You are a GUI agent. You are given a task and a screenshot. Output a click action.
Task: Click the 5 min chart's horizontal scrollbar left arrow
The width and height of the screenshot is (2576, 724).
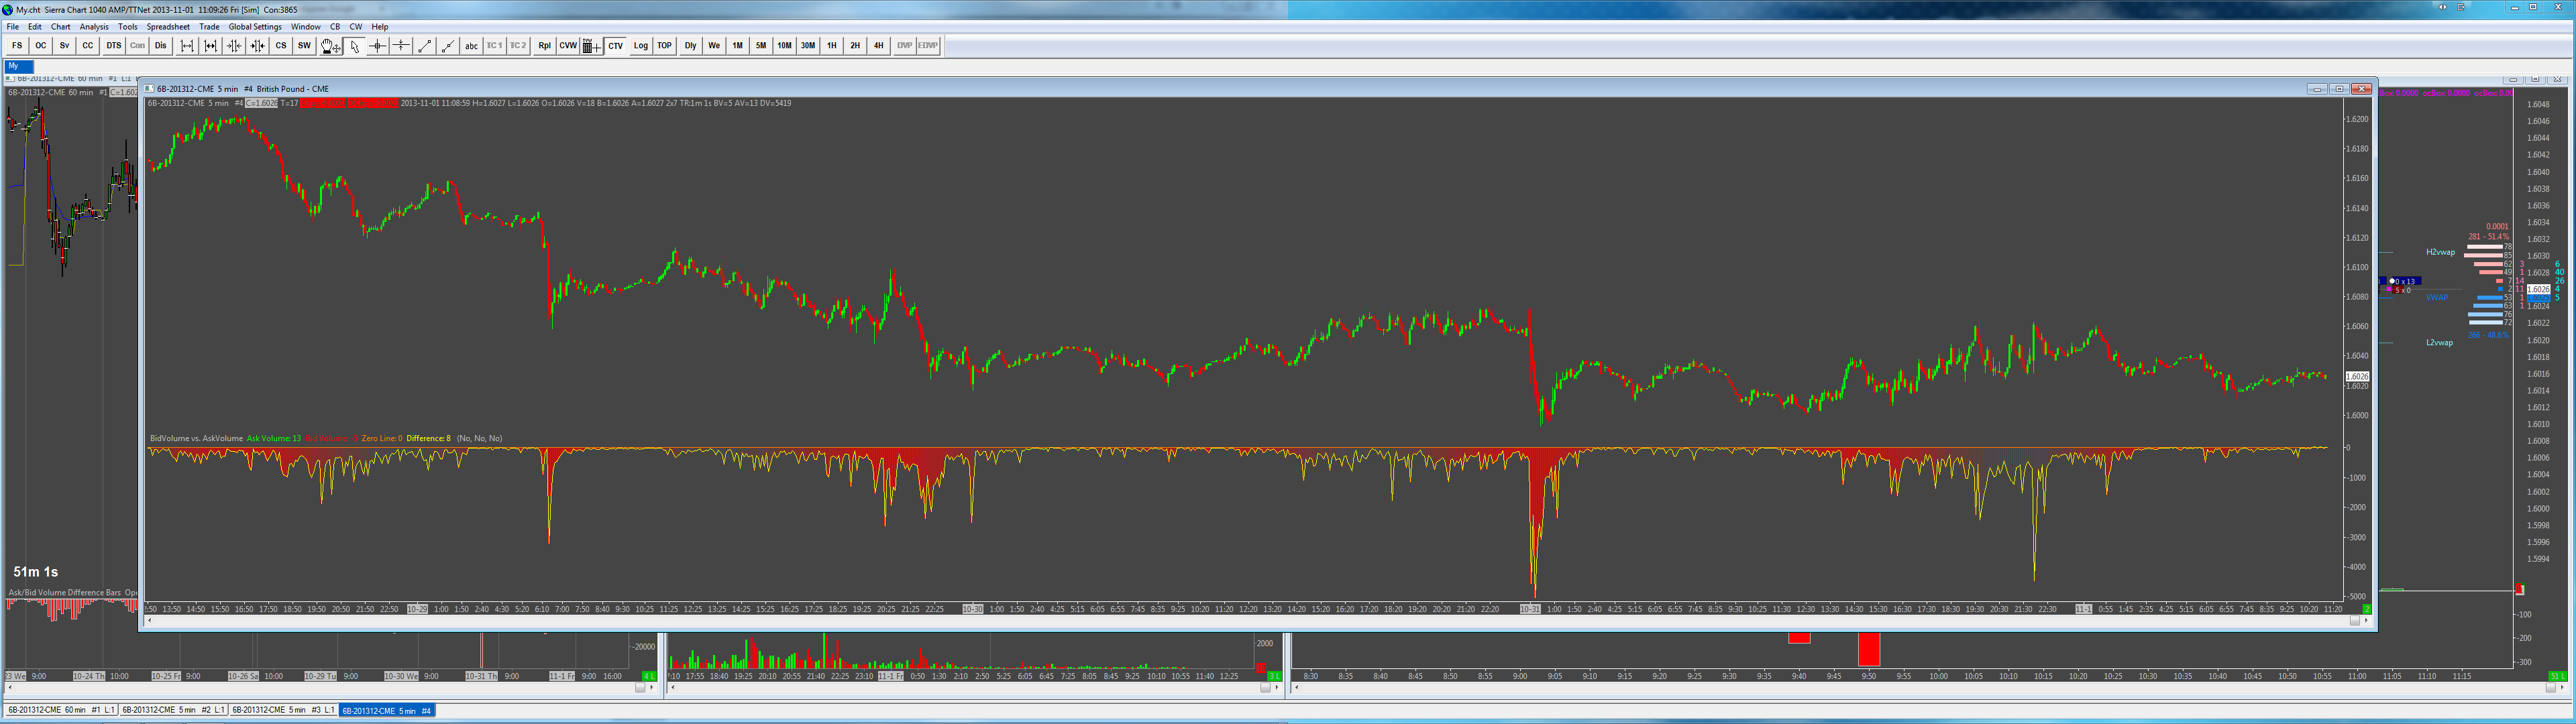click(x=150, y=621)
